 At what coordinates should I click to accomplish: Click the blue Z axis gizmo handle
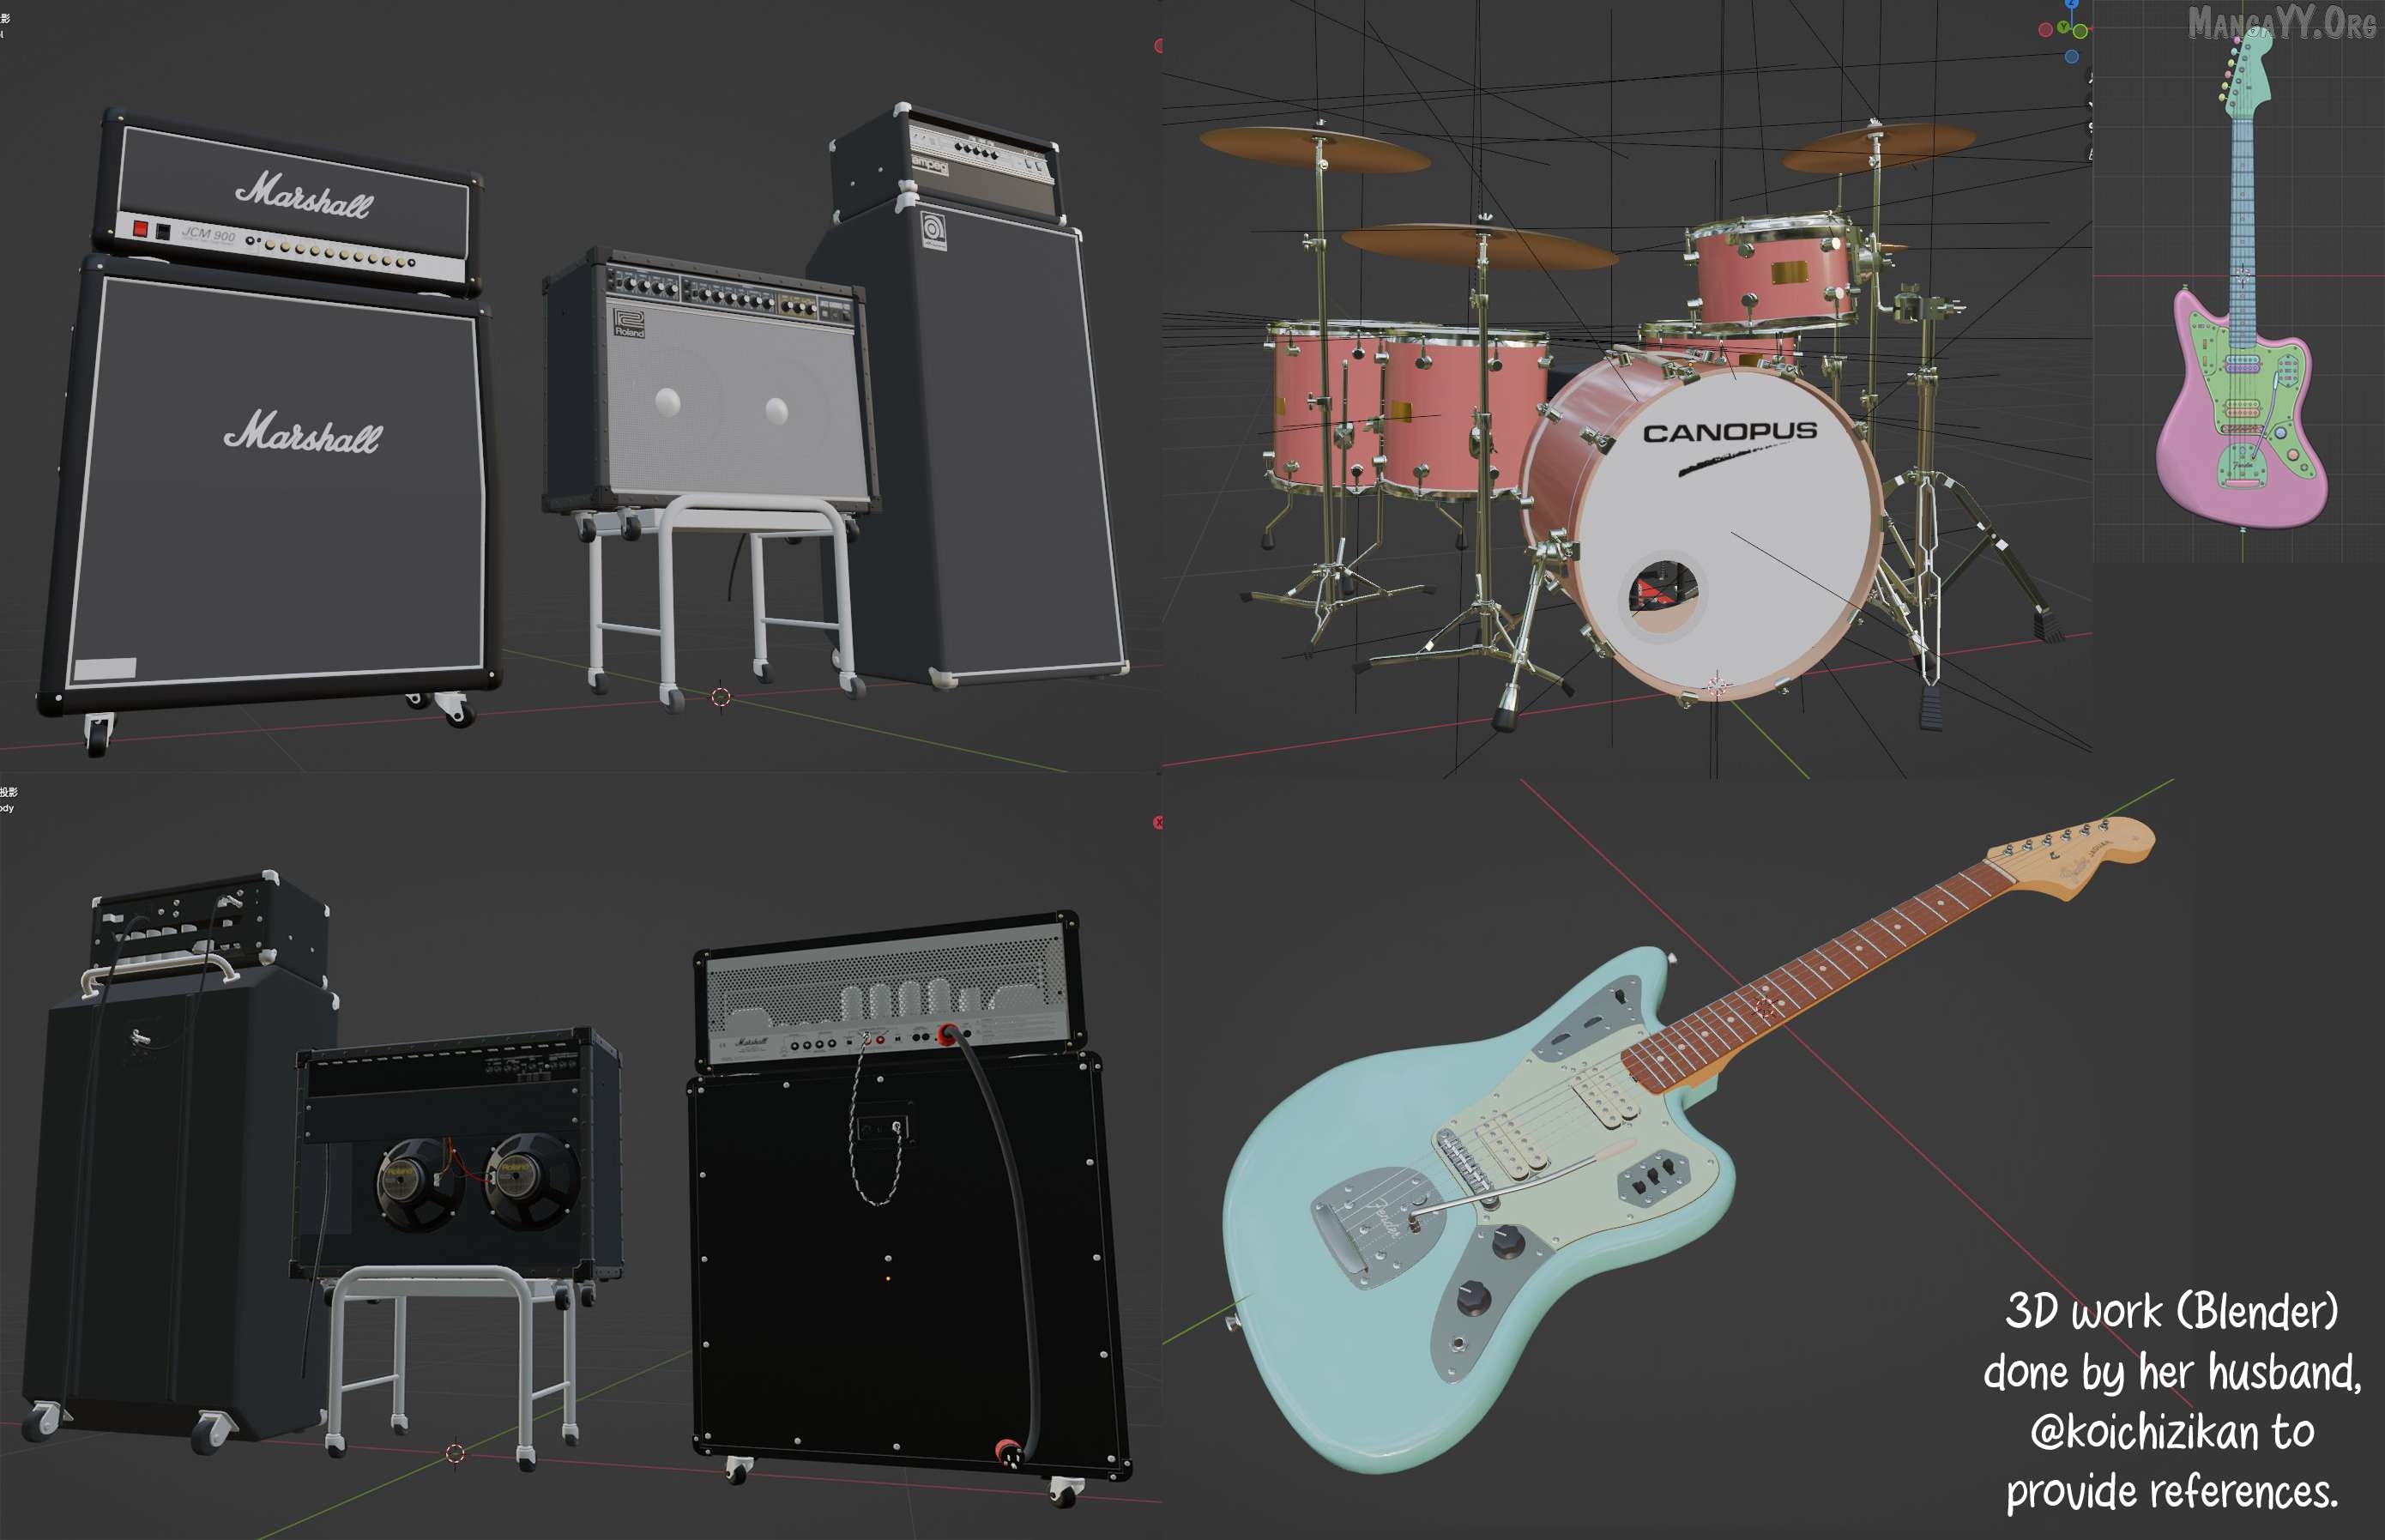(2072, 3)
